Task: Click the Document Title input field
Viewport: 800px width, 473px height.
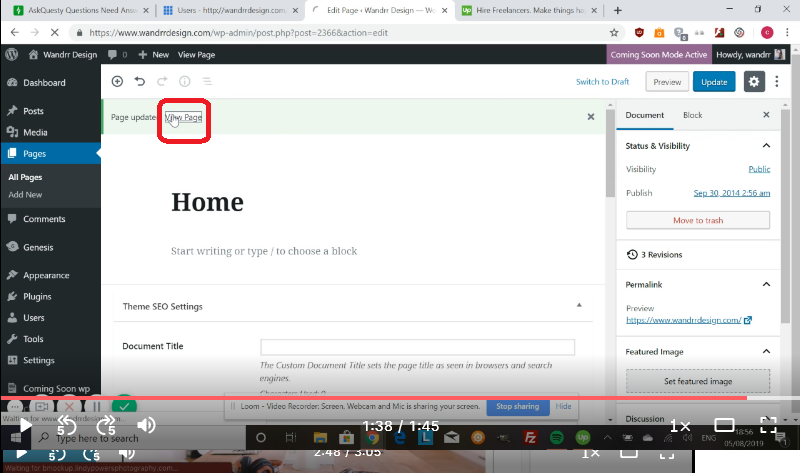Action: (417, 347)
